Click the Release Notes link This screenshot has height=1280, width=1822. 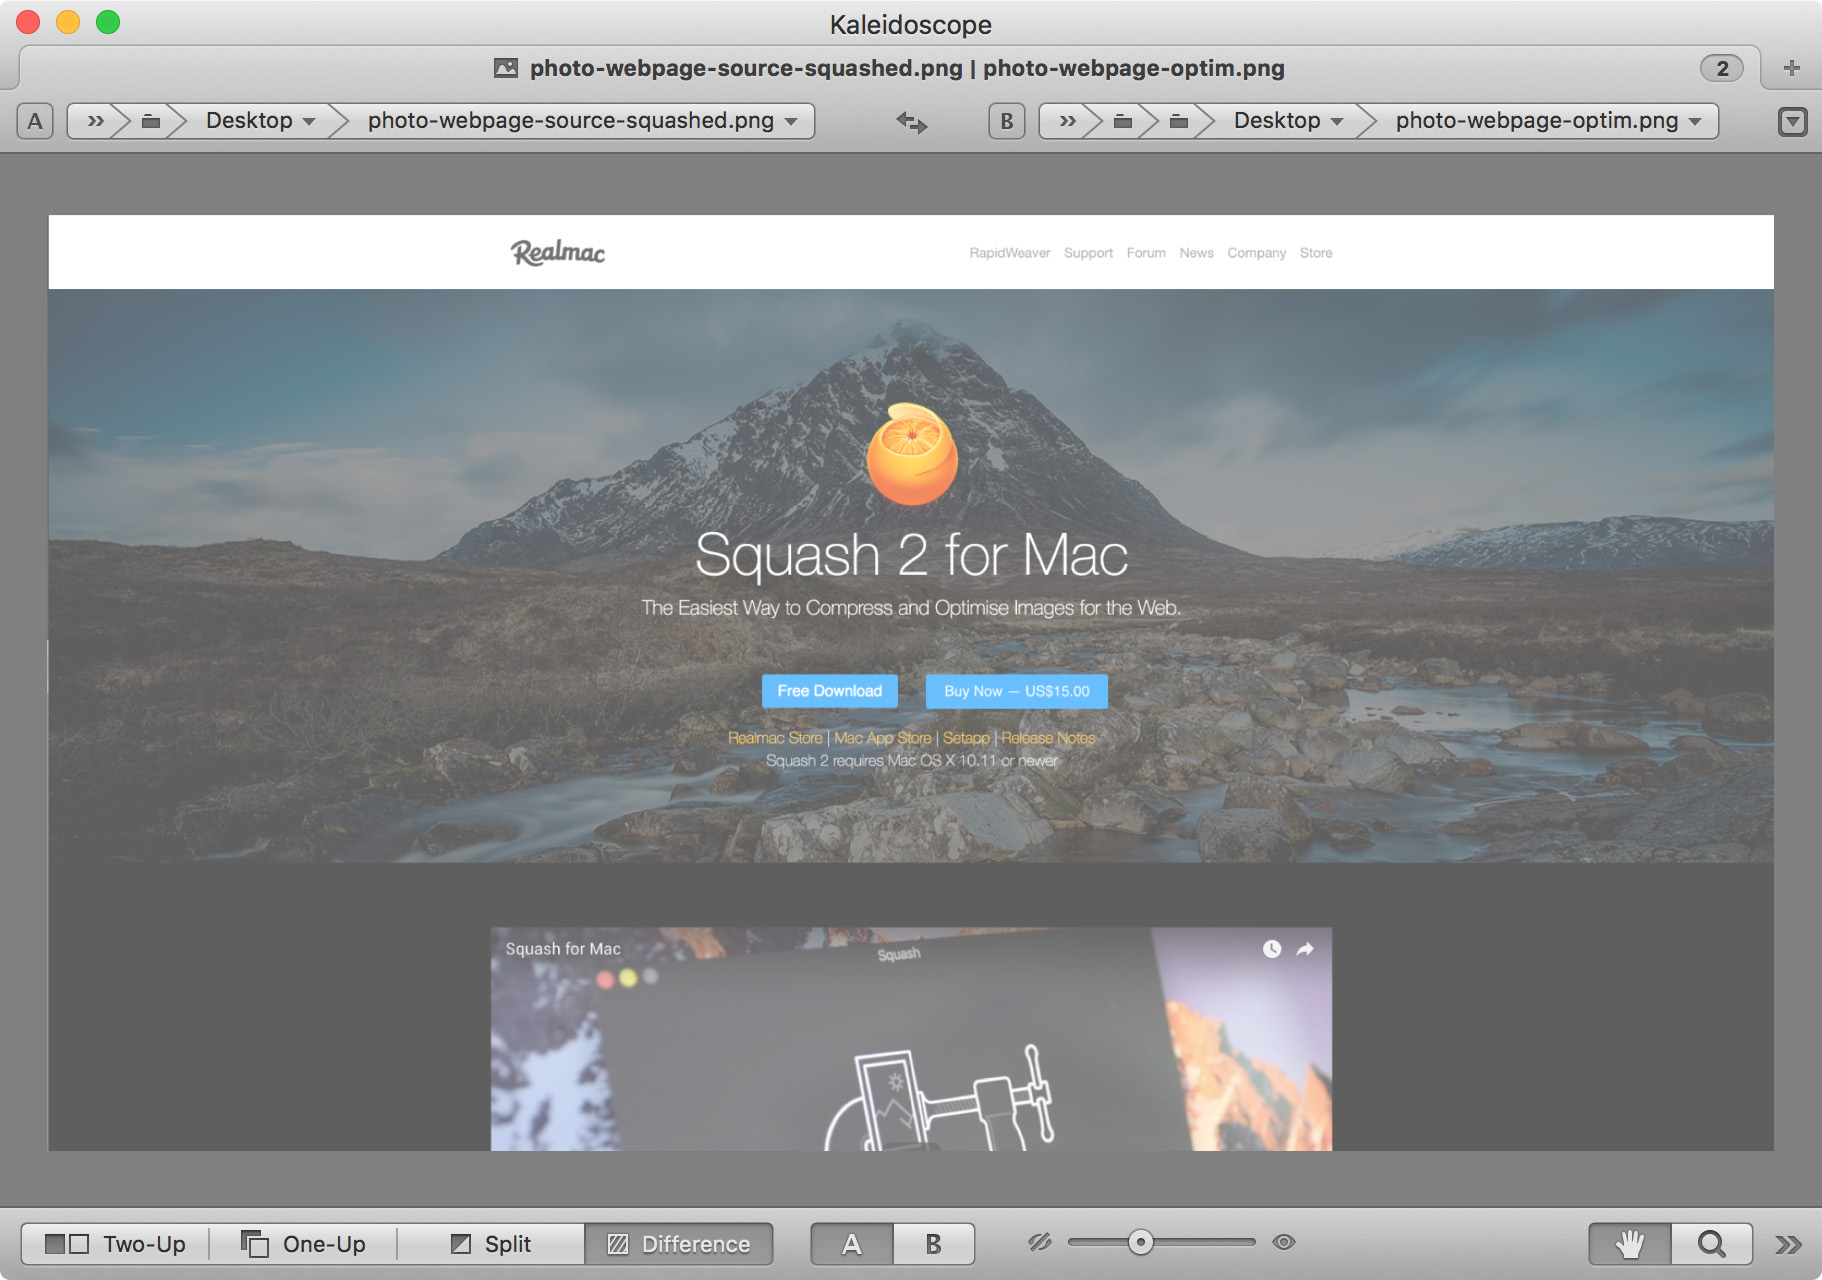[1049, 738]
